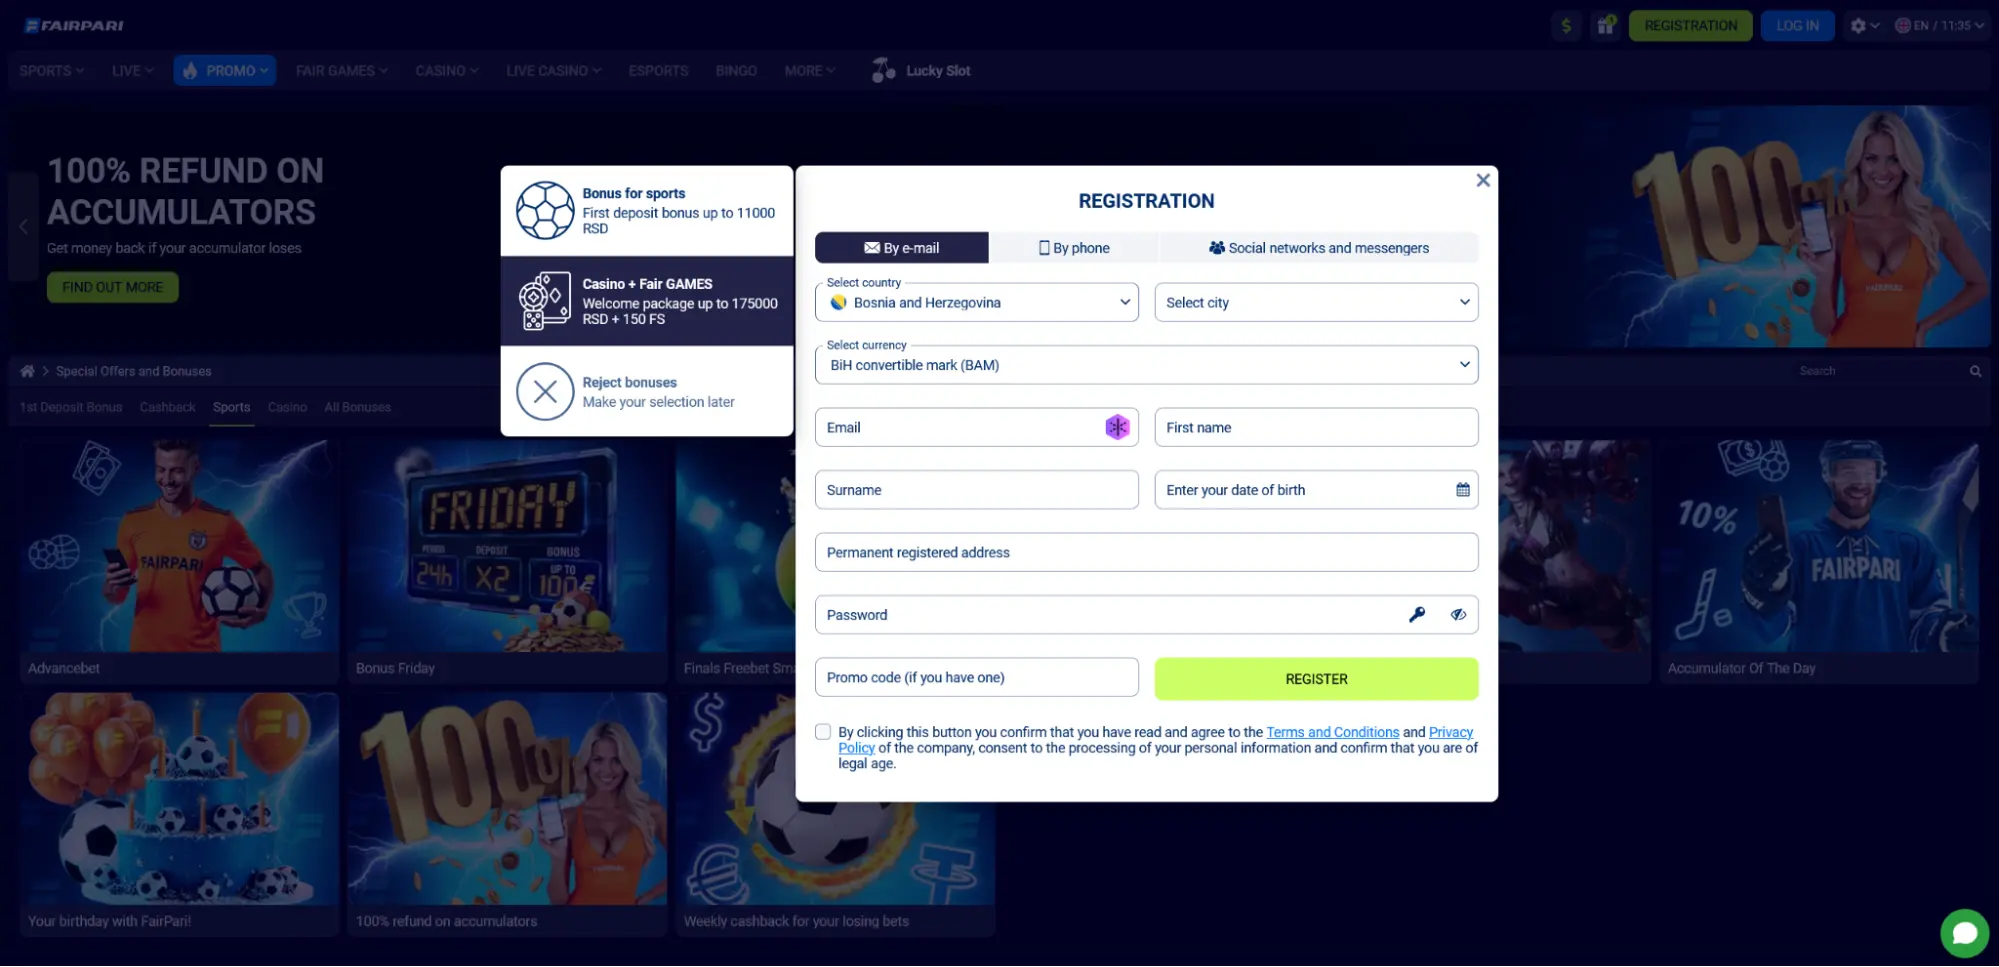Open the LIVE menu
Screen dimensions: 1999x967
(x=132, y=71)
